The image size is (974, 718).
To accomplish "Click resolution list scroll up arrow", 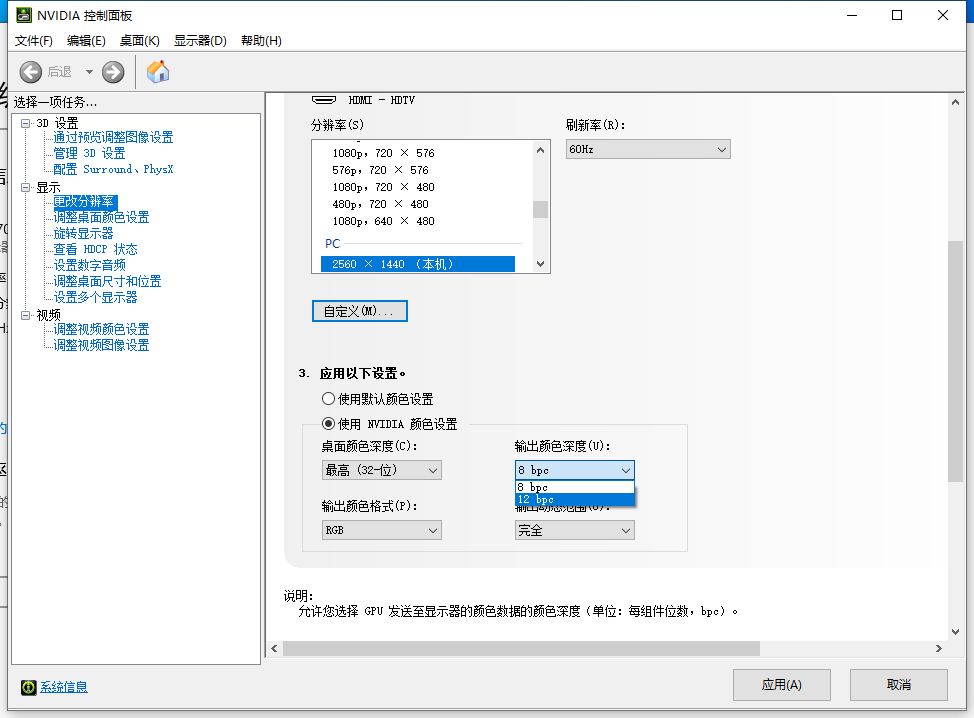I will tap(540, 150).
